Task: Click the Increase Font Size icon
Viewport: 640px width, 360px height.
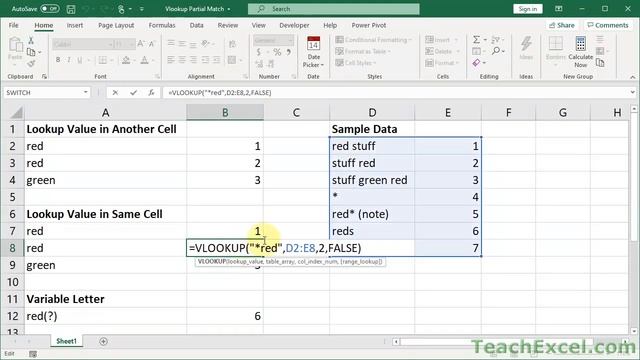Action: pos(141,44)
